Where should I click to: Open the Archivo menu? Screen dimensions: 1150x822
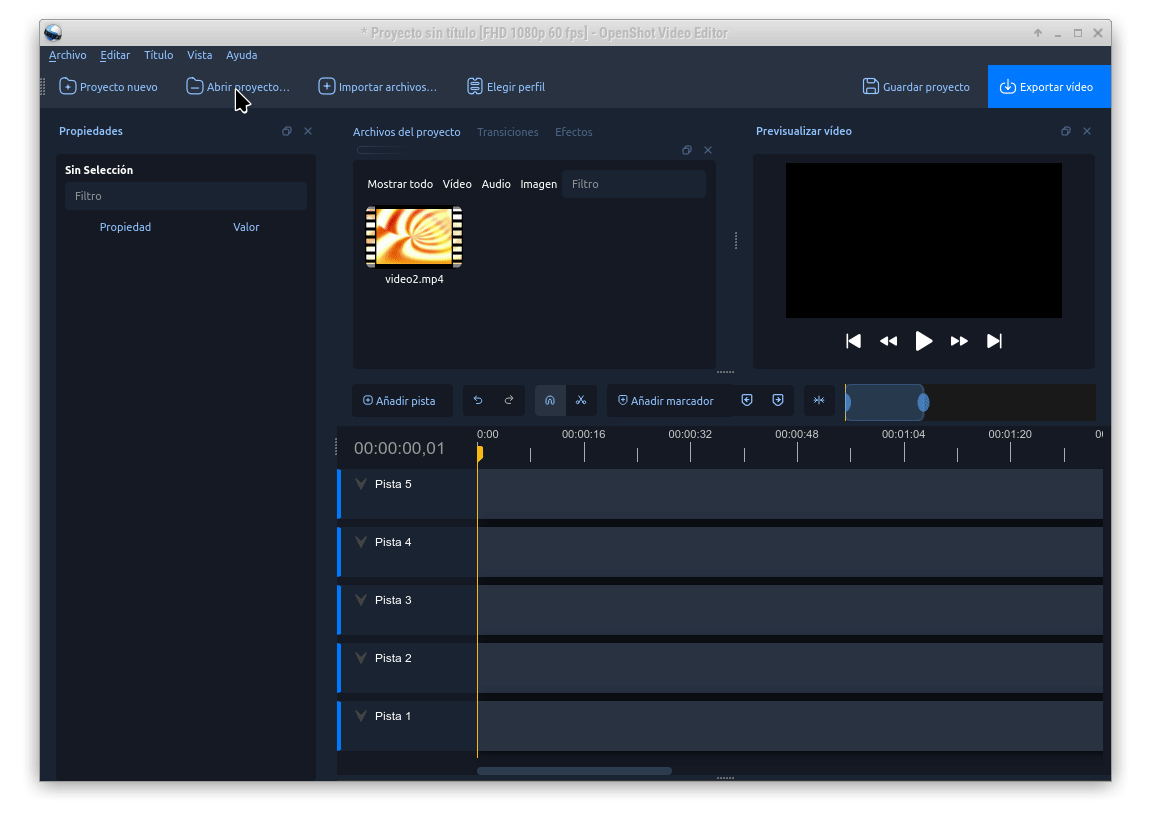click(67, 55)
